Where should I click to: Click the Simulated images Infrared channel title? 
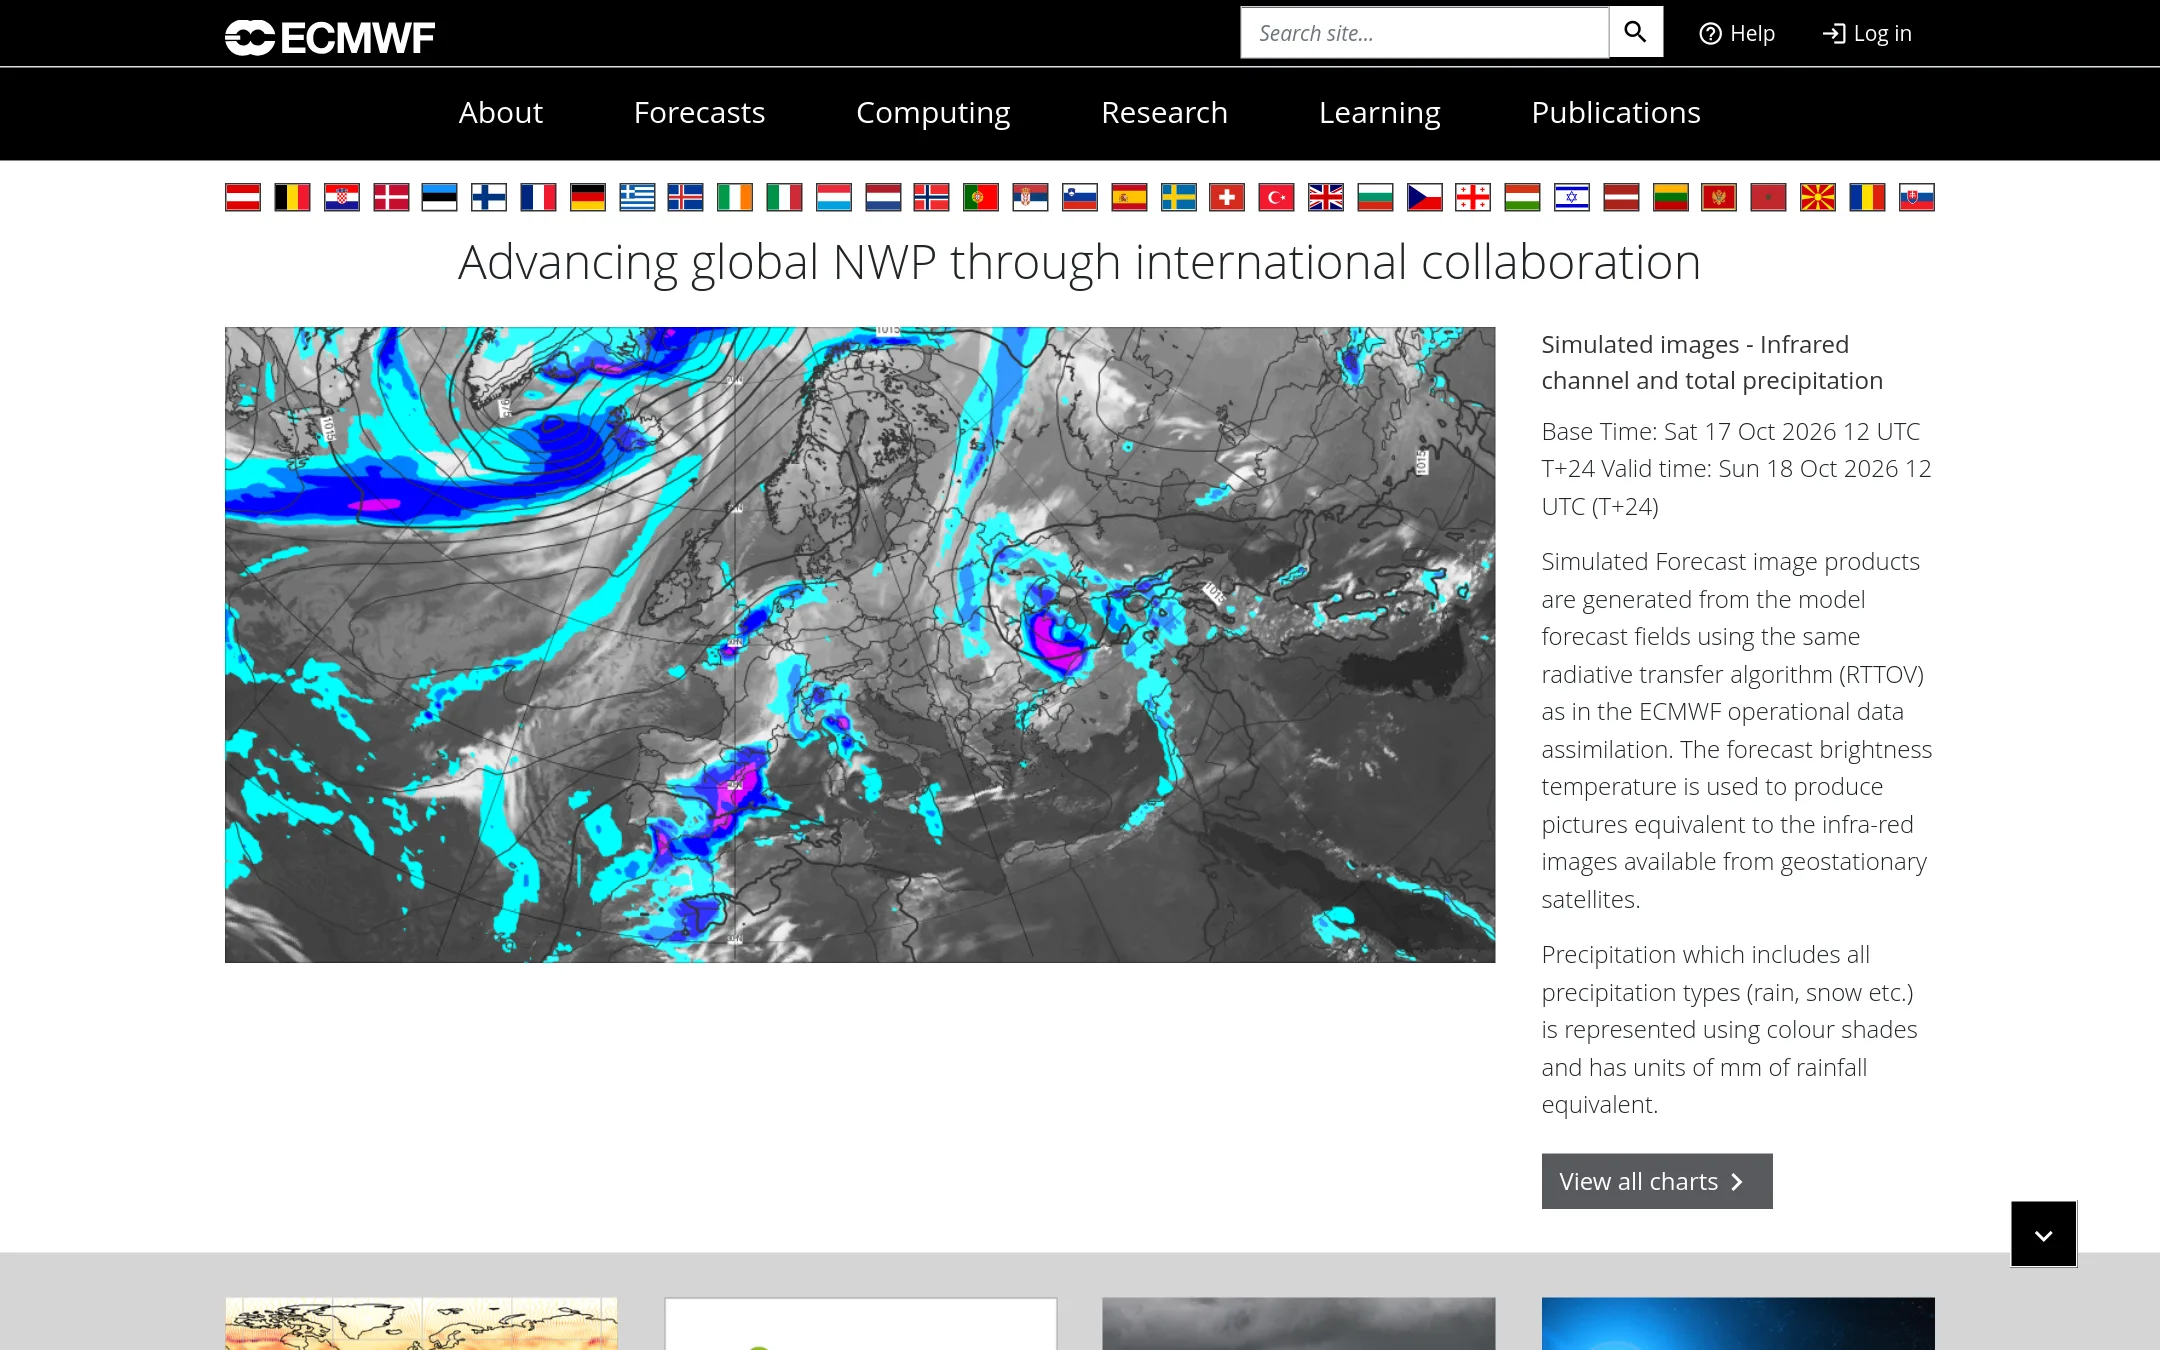pyautogui.click(x=1712, y=362)
